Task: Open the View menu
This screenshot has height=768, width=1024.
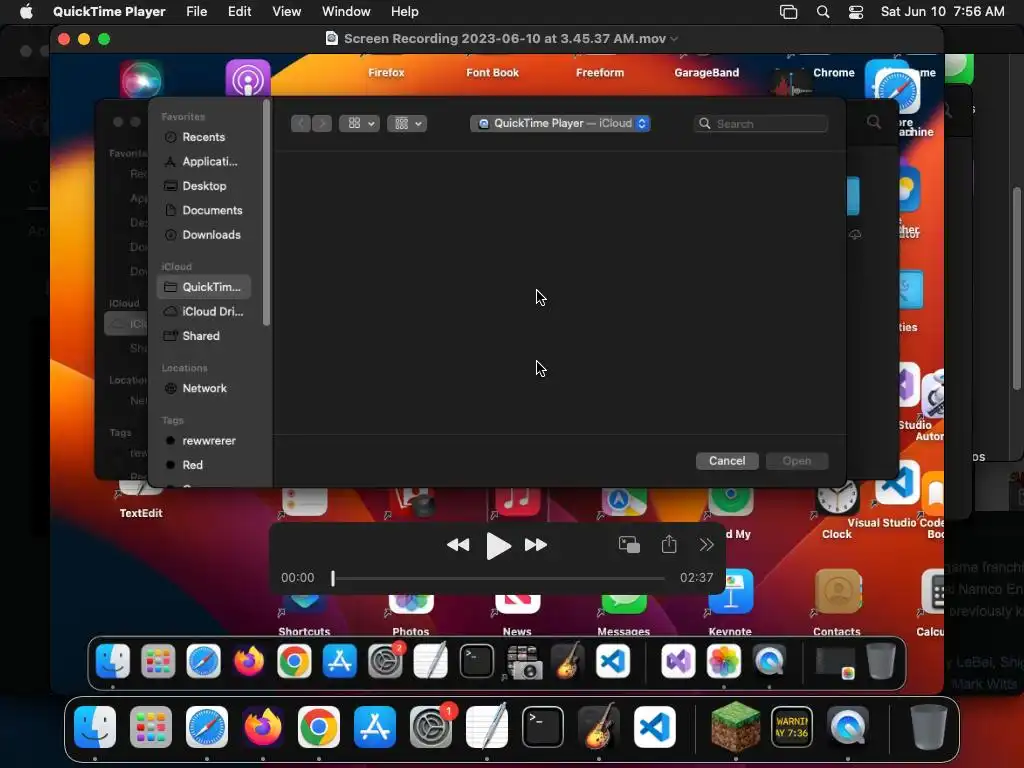Action: [x=287, y=12]
